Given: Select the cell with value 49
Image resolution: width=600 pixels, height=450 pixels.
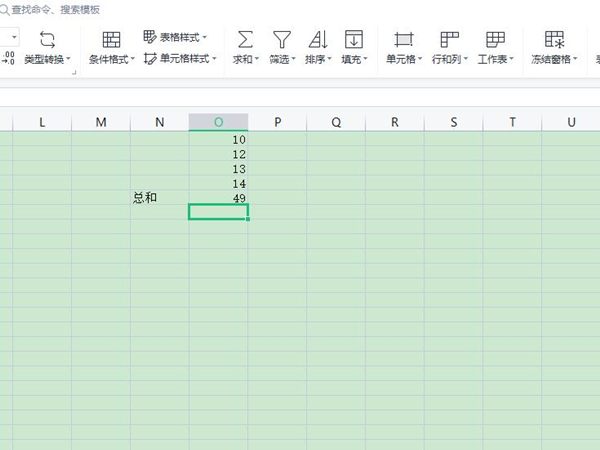Looking at the screenshot, I should click(218, 198).
